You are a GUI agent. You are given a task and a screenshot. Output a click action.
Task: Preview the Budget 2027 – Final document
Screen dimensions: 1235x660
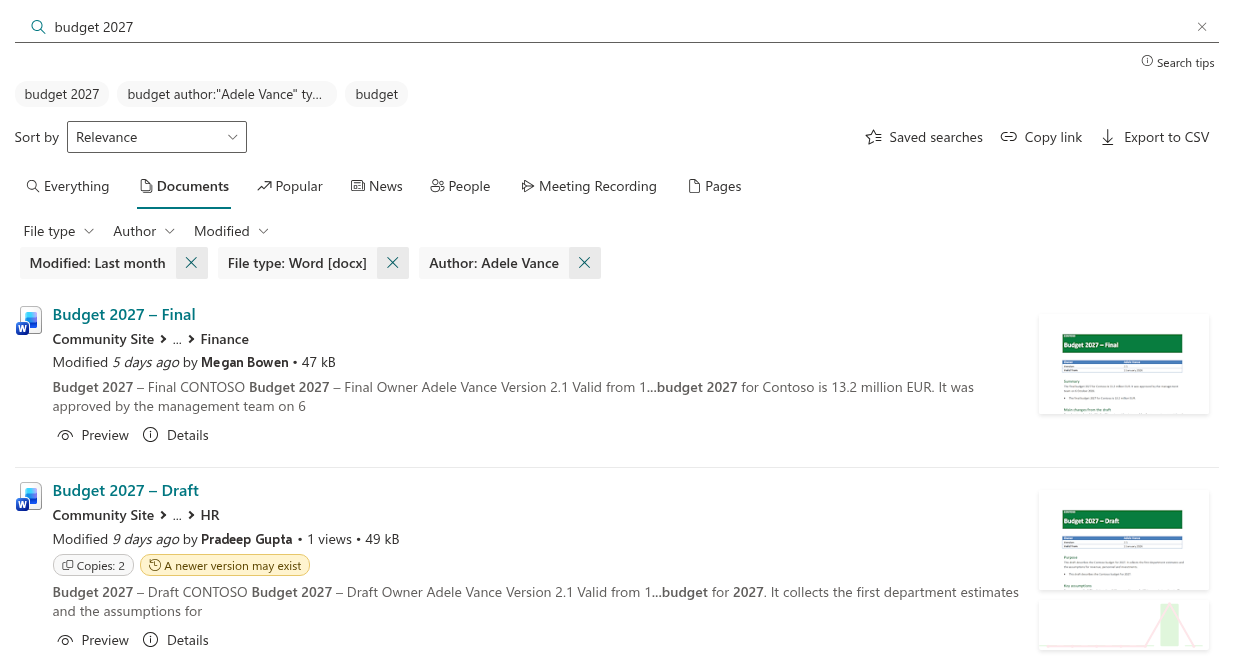93,435
